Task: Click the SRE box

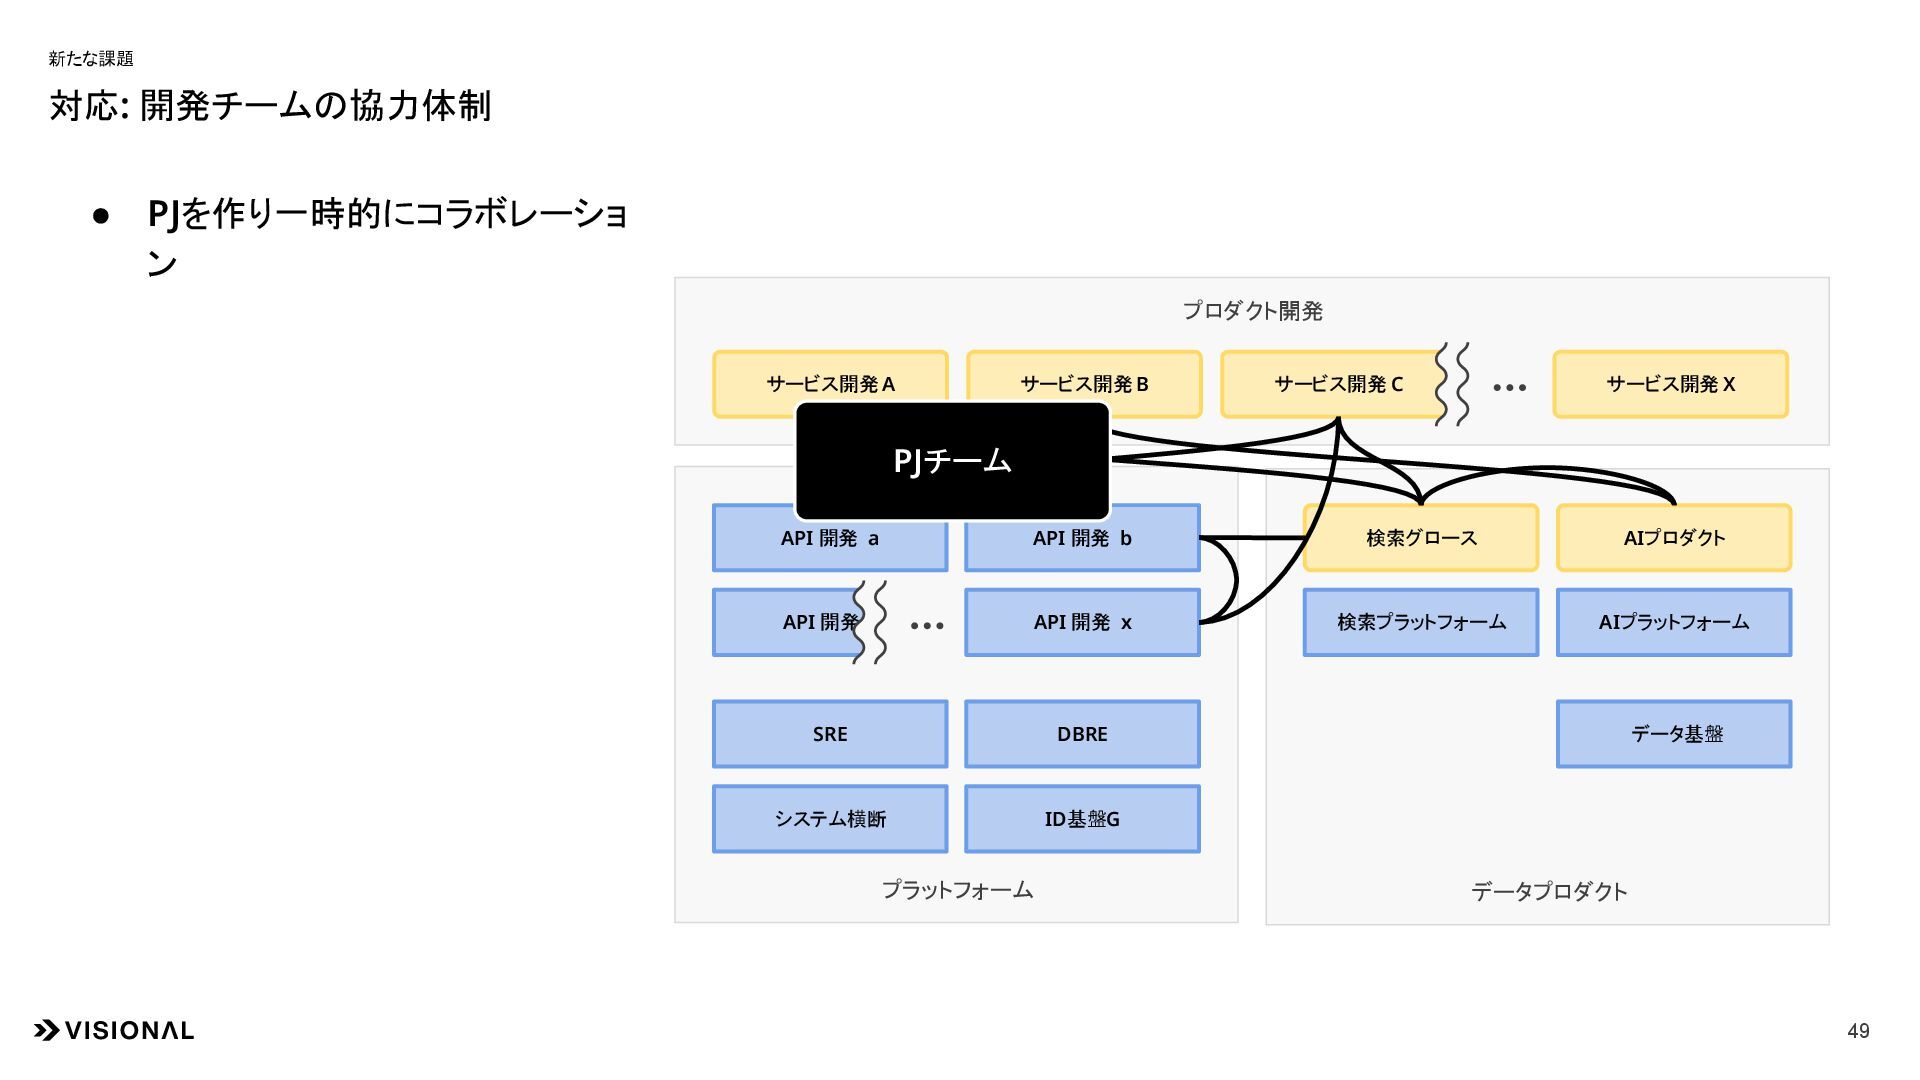Action: (x=830, y=734)
